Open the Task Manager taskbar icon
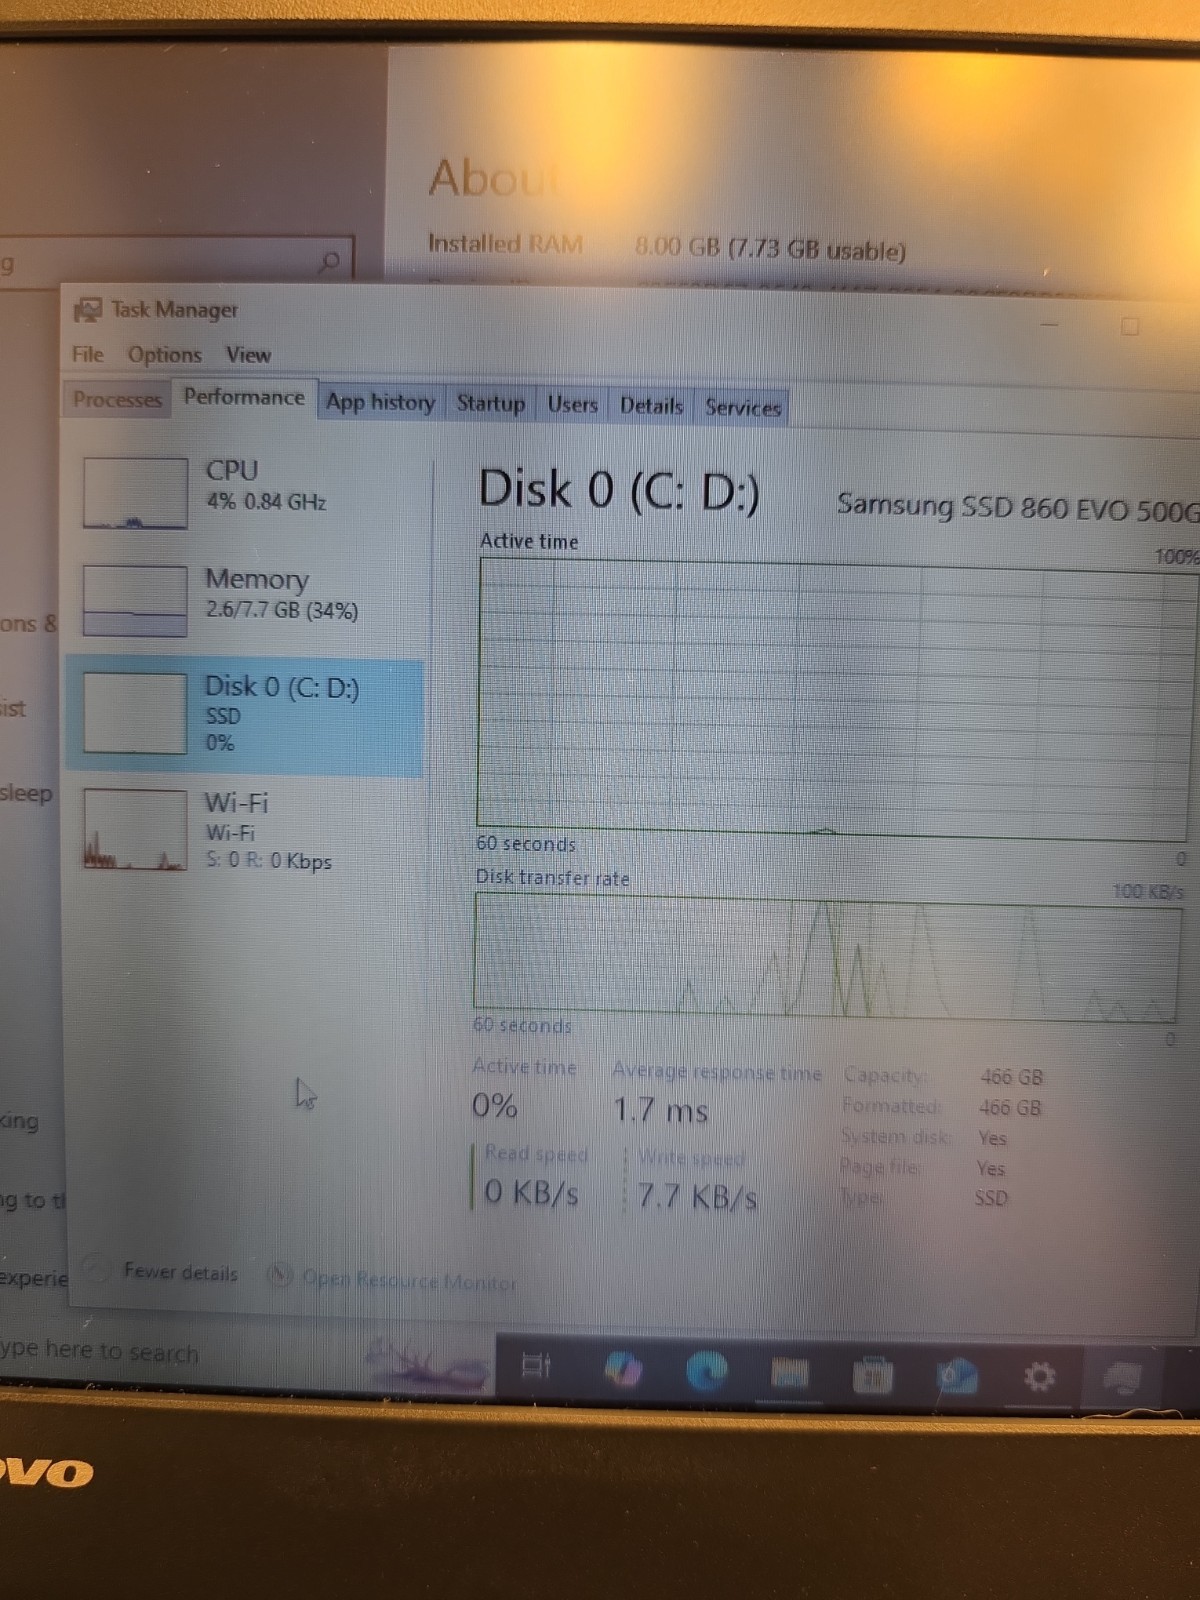This screenshot has width=1200, height=1600. pyautogui.click(x=1123, y=1378)
